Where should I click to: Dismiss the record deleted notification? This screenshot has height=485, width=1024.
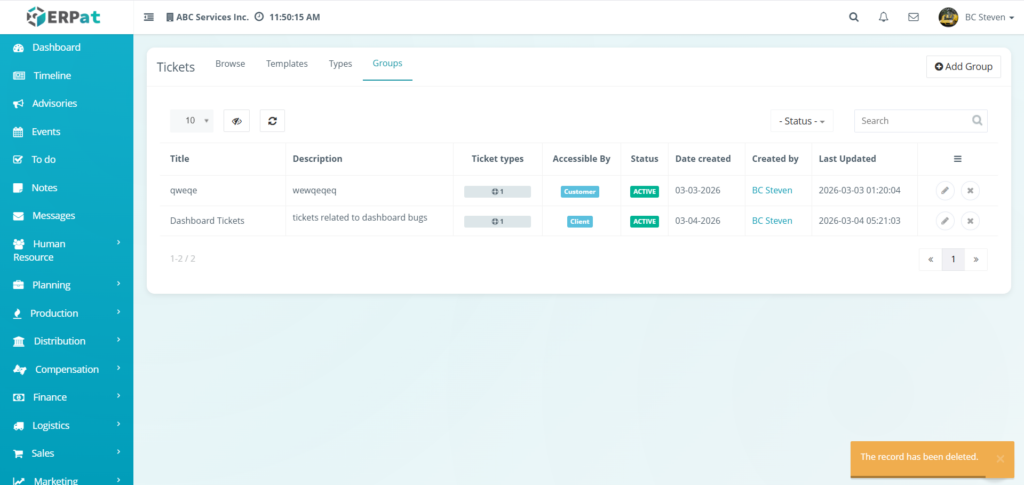coord(1000,459)
